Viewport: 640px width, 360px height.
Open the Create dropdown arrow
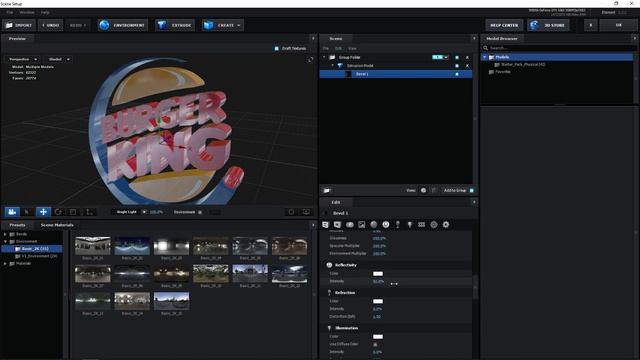tap(239, 26)
